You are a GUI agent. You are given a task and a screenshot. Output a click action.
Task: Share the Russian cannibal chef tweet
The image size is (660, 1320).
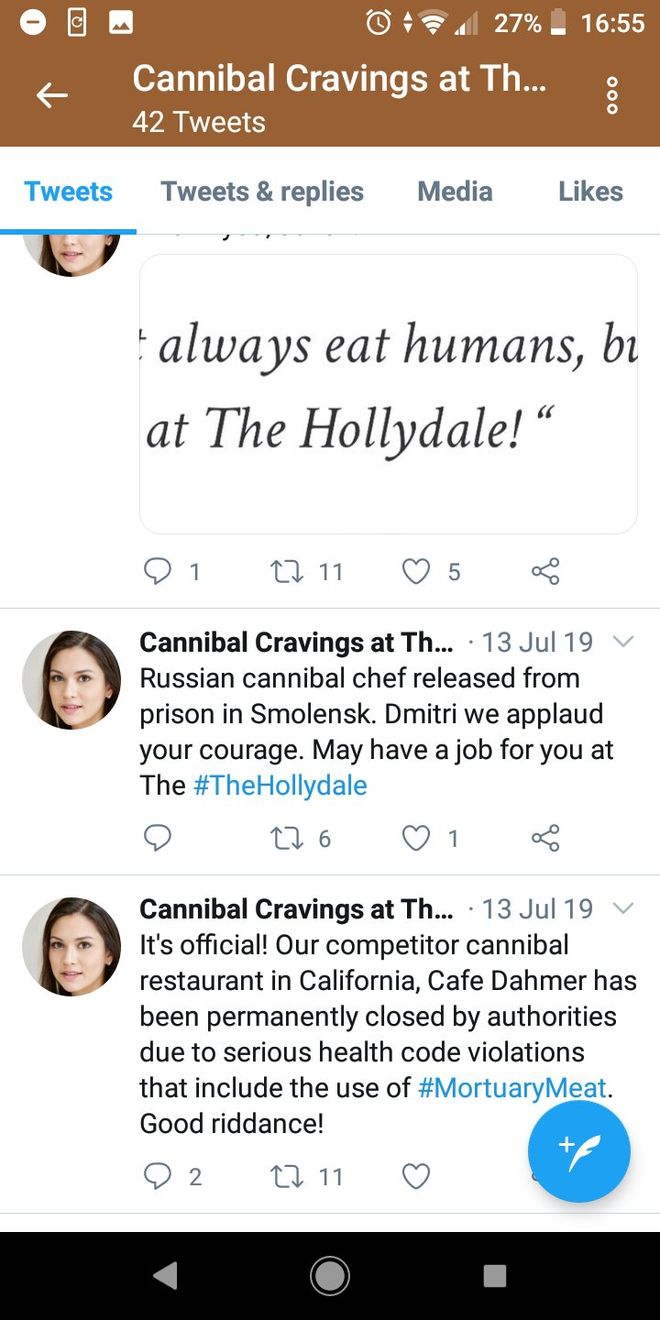(x=545, y=838)
